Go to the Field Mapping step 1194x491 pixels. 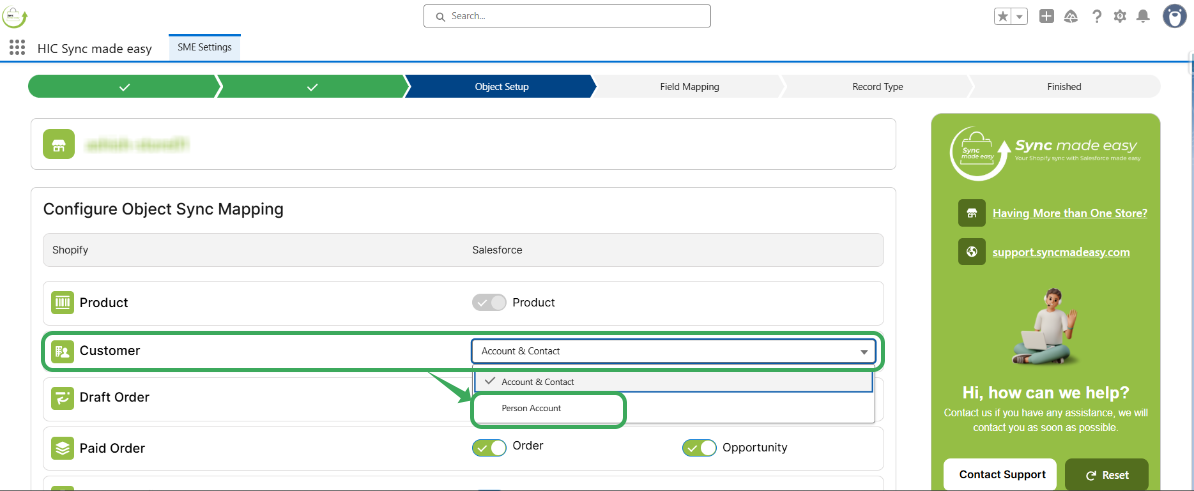click(689, 87)
